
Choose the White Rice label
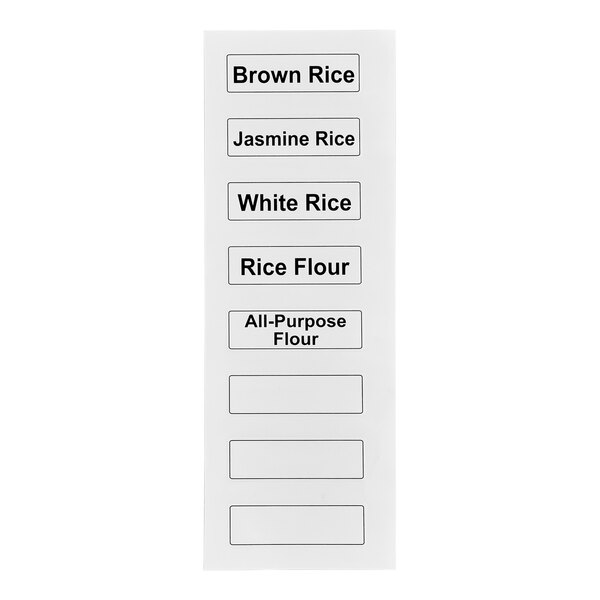click(294, 203)
